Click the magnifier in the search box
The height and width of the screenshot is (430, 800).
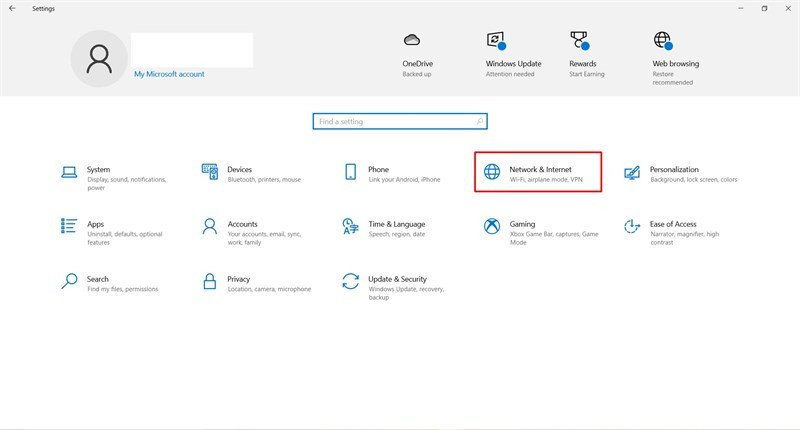(480, 121)
